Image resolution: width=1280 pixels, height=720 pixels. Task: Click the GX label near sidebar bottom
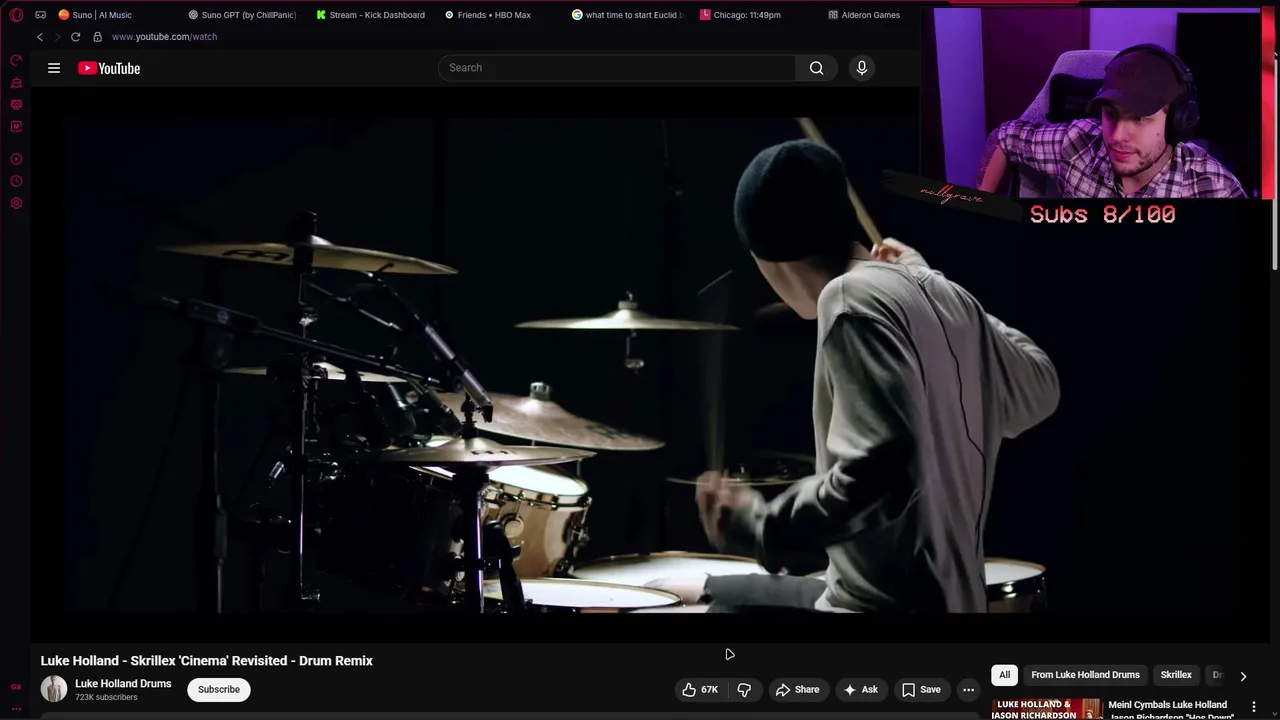click(x=16, y=687)
